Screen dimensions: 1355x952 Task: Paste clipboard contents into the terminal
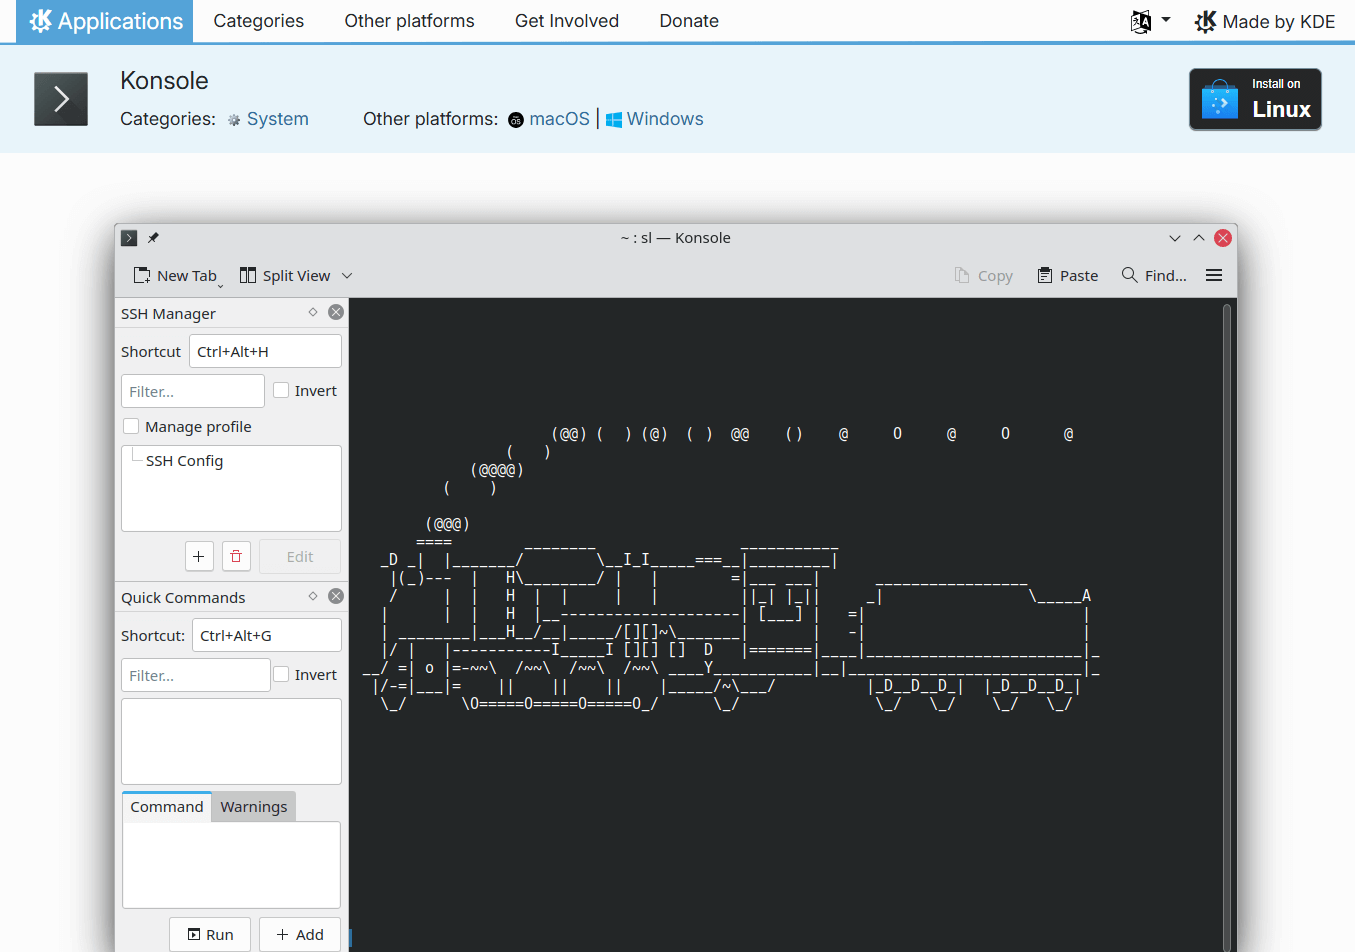click(1067, 275)
